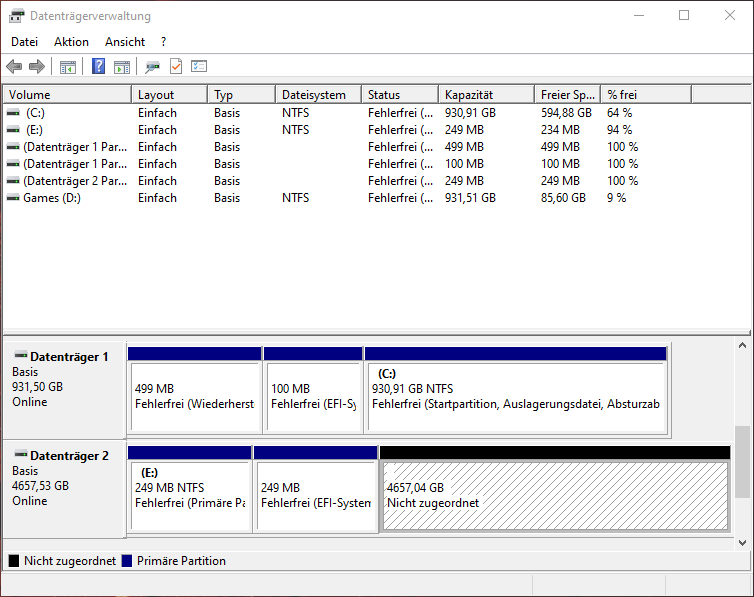
Task: Sort by the Status column header
Action: pyautogui.click(x=400, y=95)
